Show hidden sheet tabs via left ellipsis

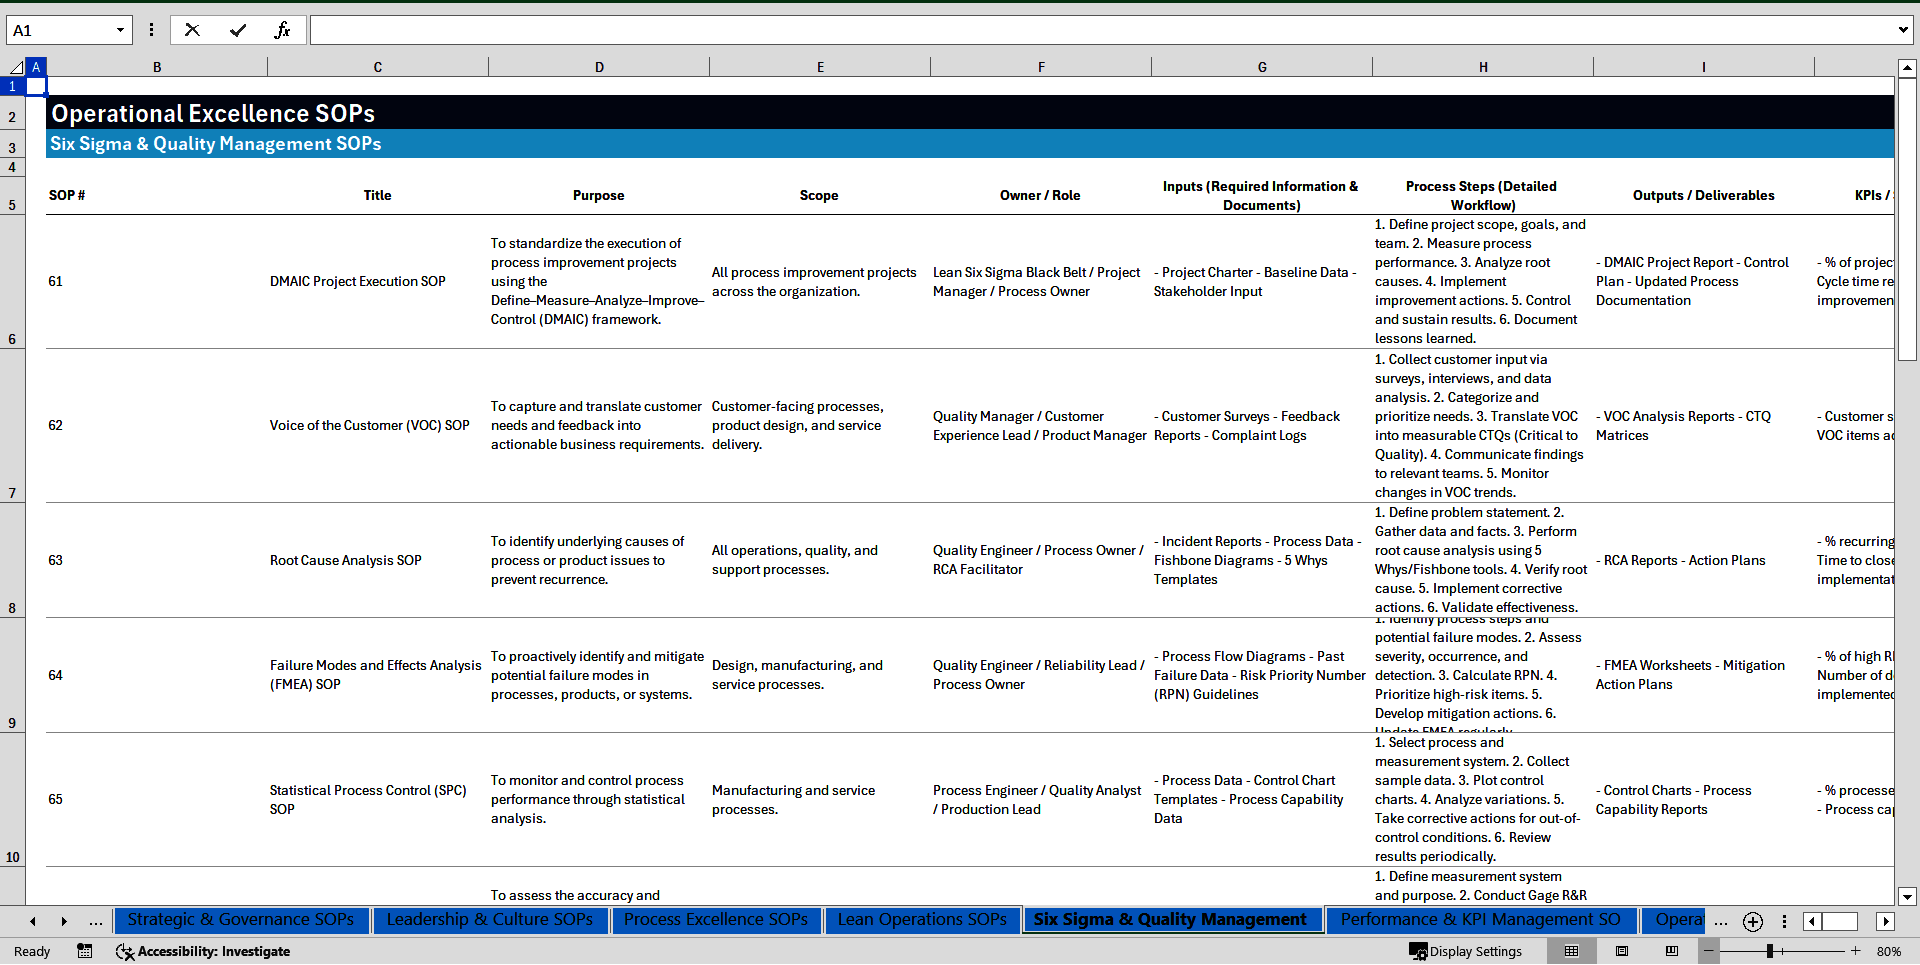[96, 921]
